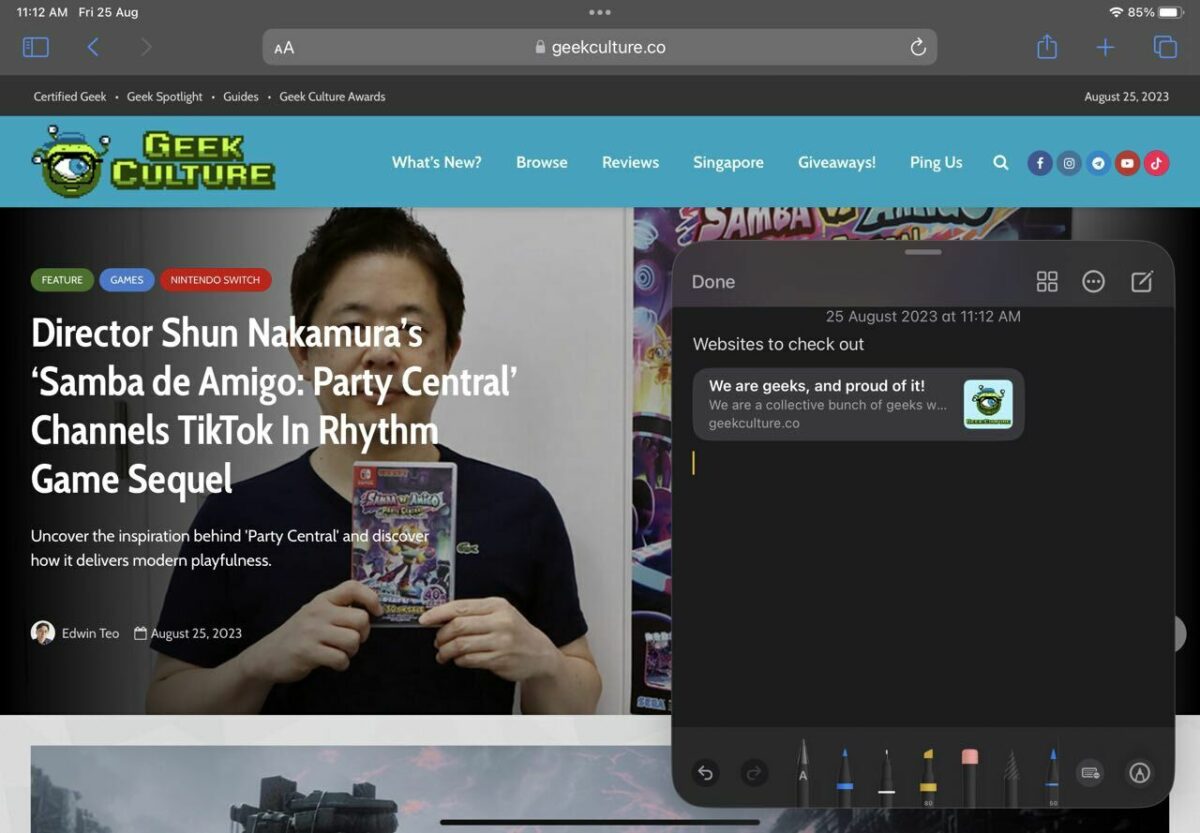Visit Geek Culture TikTok page
This screenshot has width=1200, height=833.
pos(1156,163)
